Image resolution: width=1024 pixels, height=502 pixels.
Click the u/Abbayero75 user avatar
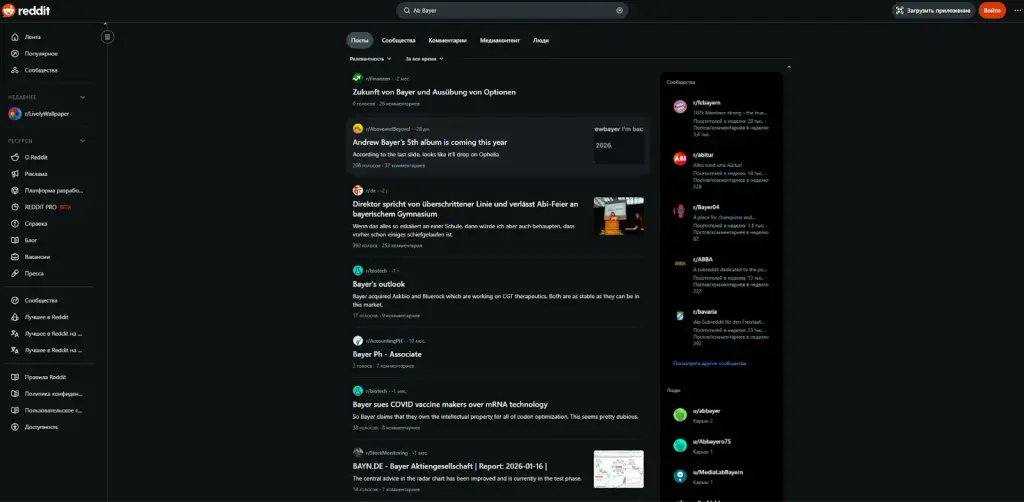[x=680, y=445]
